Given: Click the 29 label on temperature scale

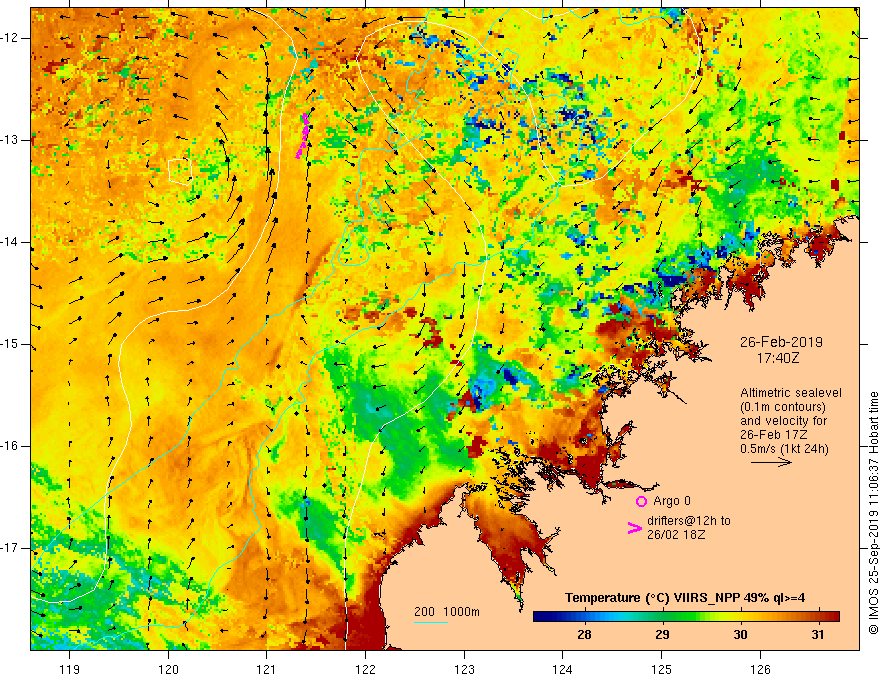Looking at the screenshot, I should pos(662,635).
